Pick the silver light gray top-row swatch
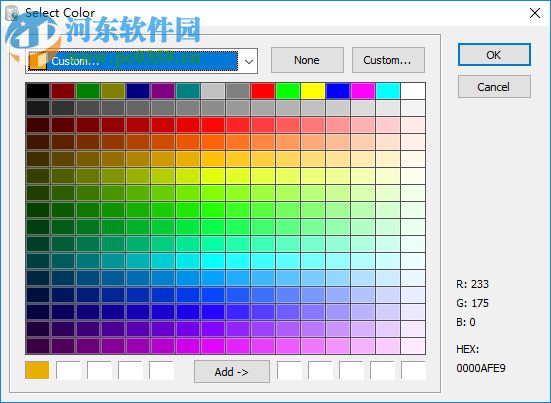This screenshot has height=403, width=551. click(x=213, y=91)
